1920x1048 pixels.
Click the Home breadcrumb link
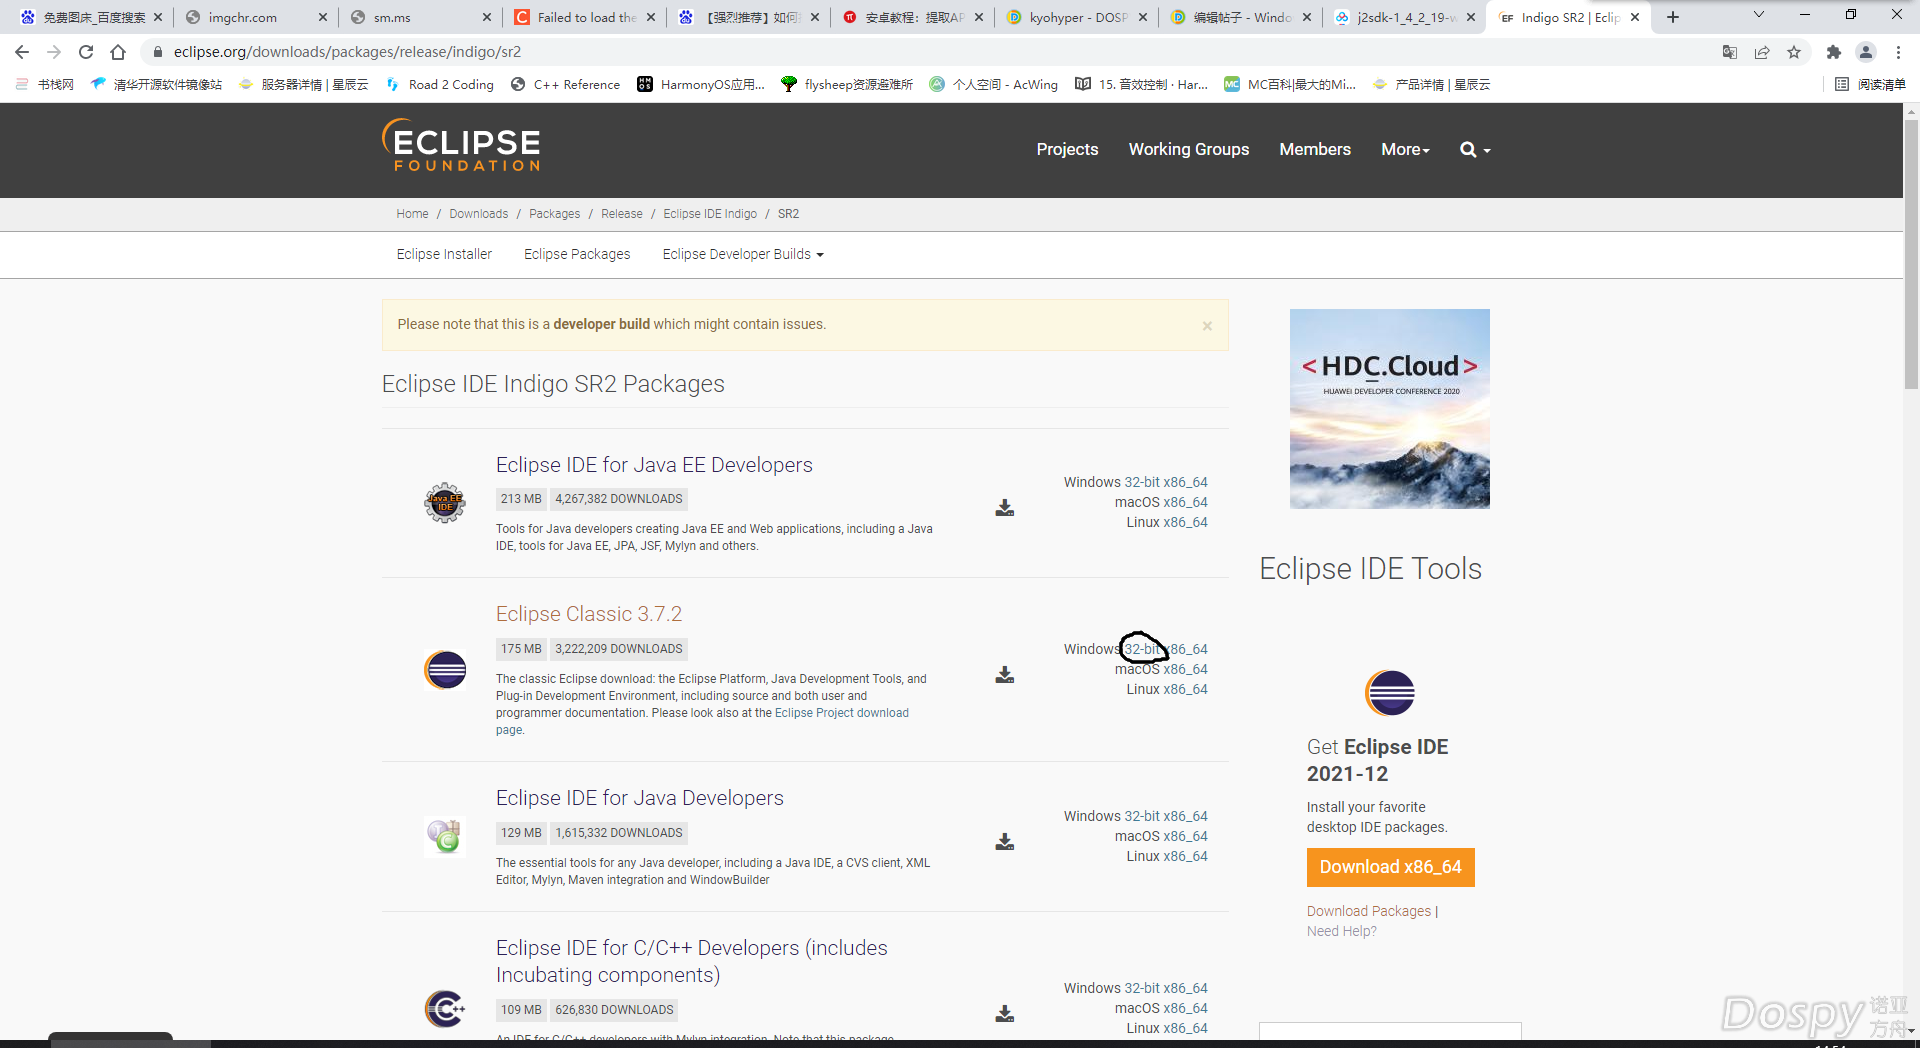pos(412,214)
